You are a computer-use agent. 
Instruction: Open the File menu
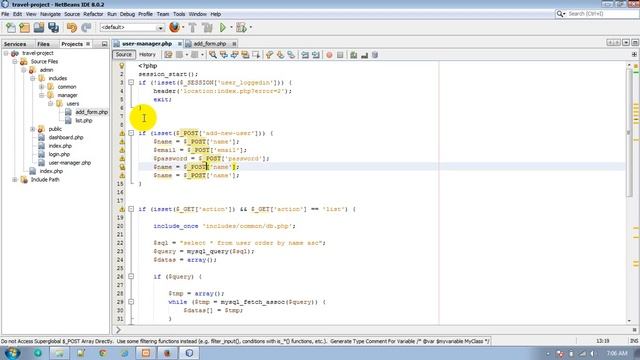[x=5, y=14]
